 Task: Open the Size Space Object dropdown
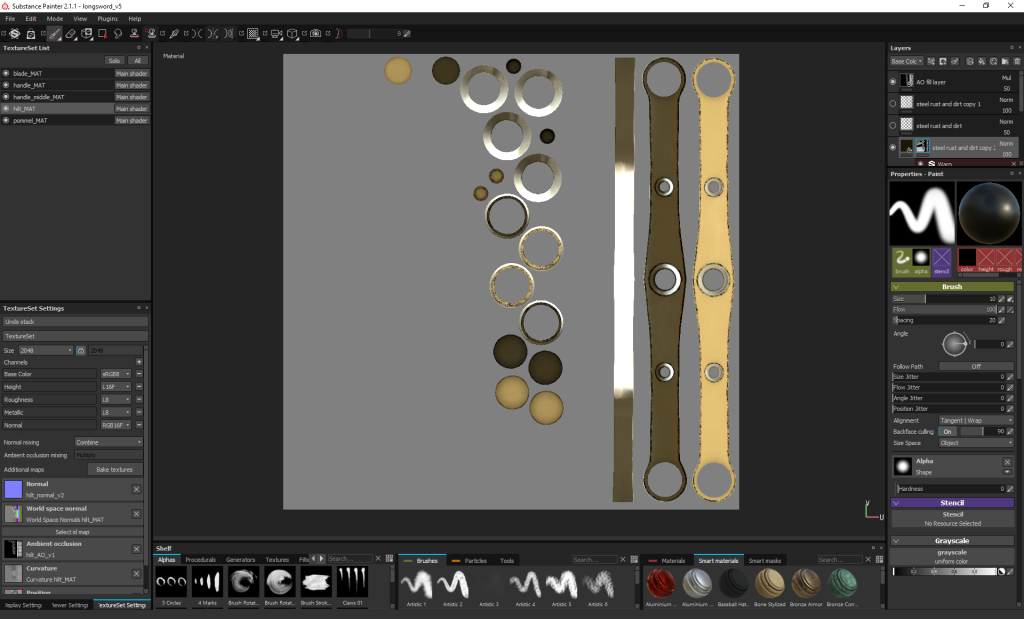tap(976, 443)
